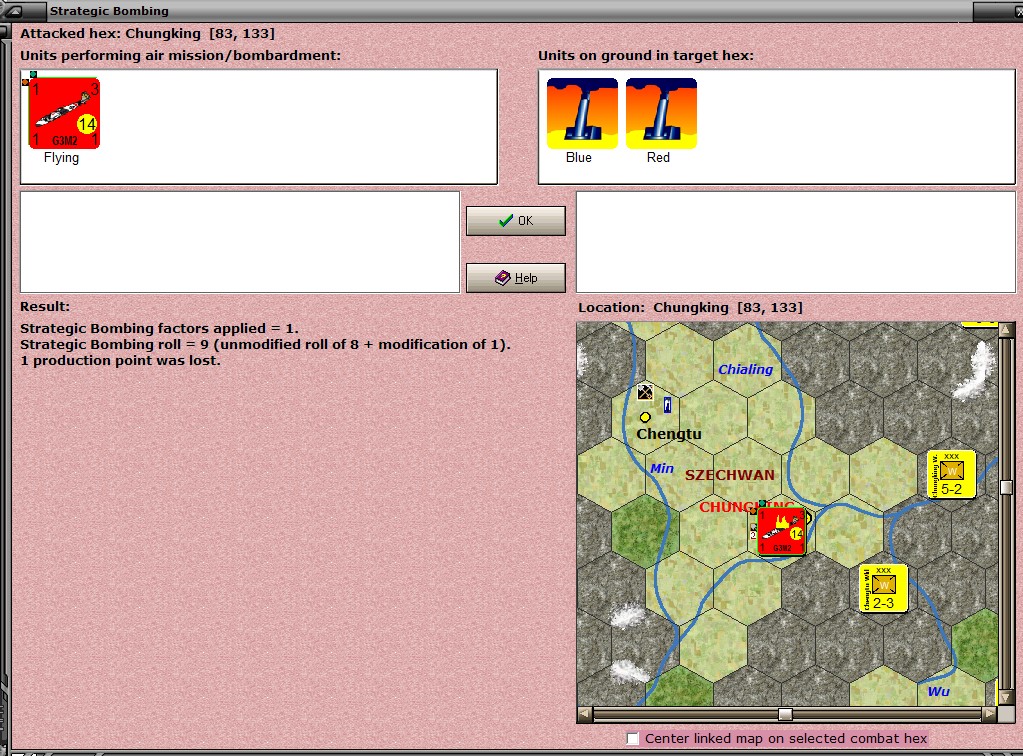Click the map scroll down arrow
1023x756 pixels.
1006,699
